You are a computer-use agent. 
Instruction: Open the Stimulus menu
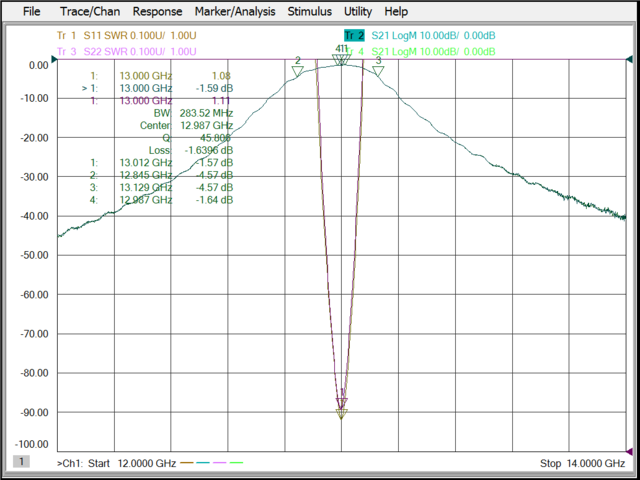[x=310, y=11]
